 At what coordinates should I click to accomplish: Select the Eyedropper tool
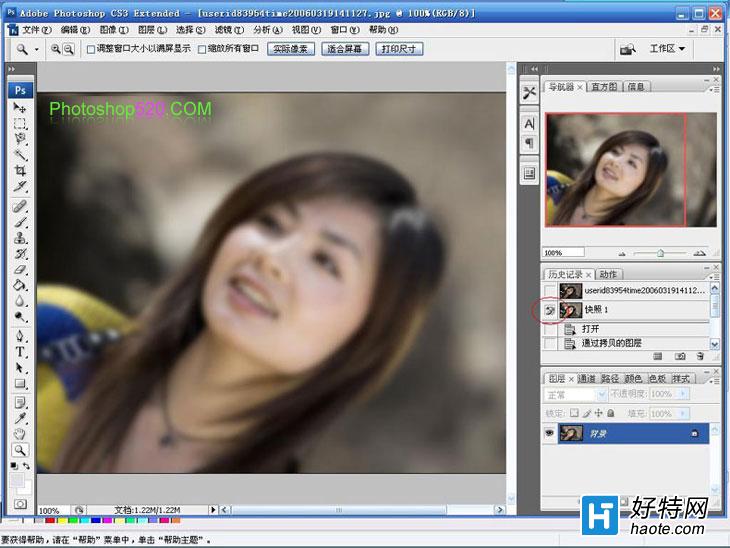pyautogui.click(x=20, y=418)
